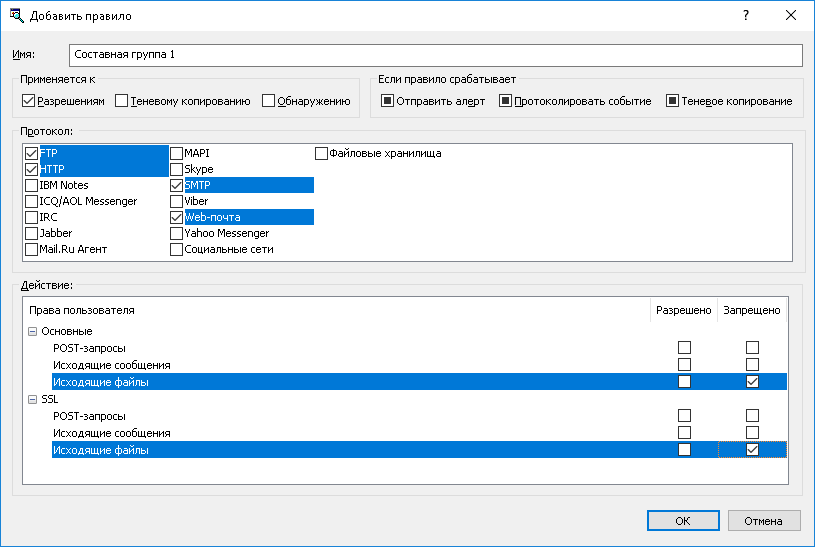Select POST-запросы row under Основные
This screenshot has width=815, height=547.
coord(88,348)
